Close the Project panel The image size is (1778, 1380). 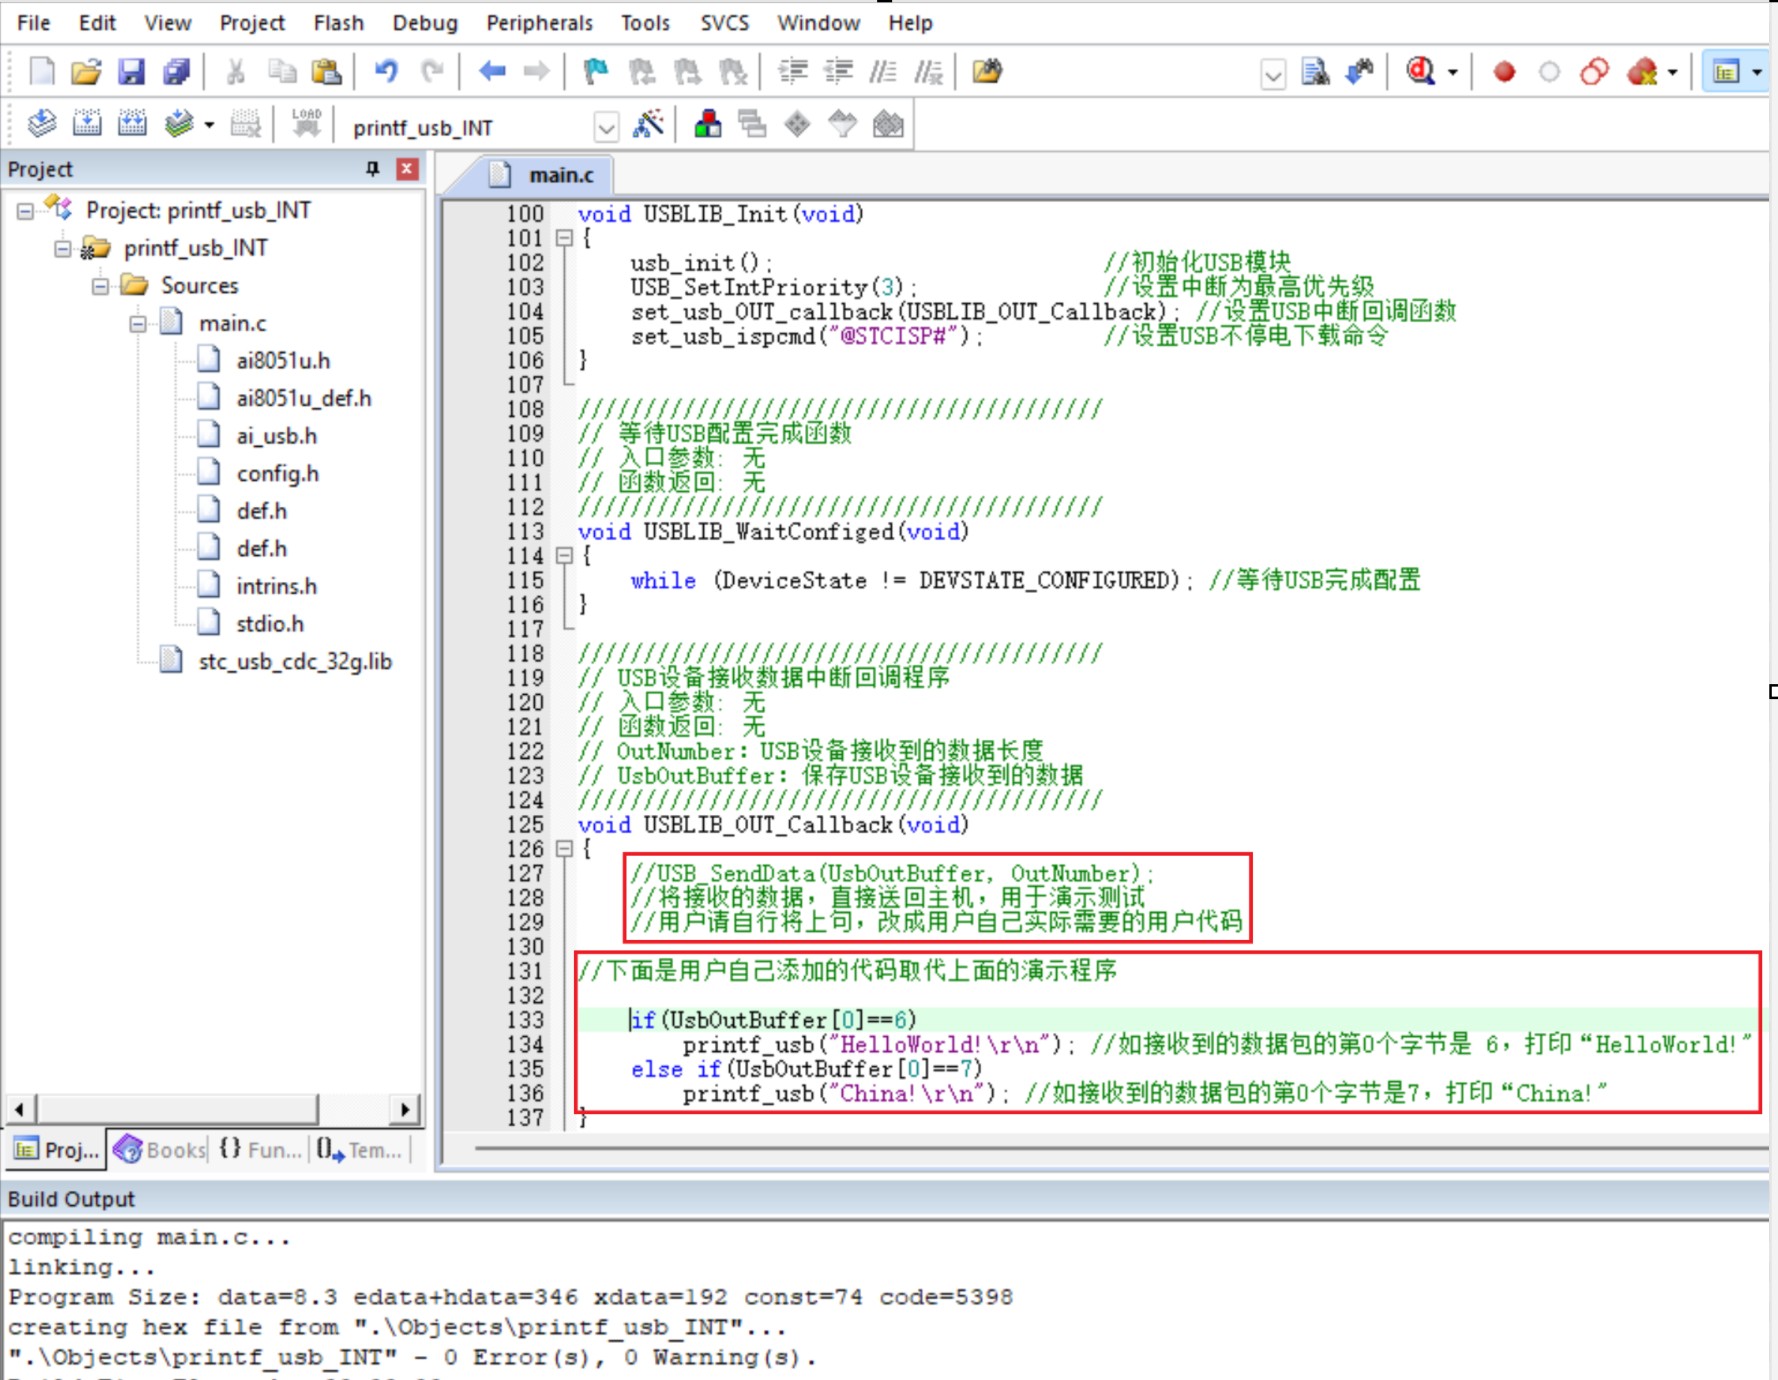[407, 168]
